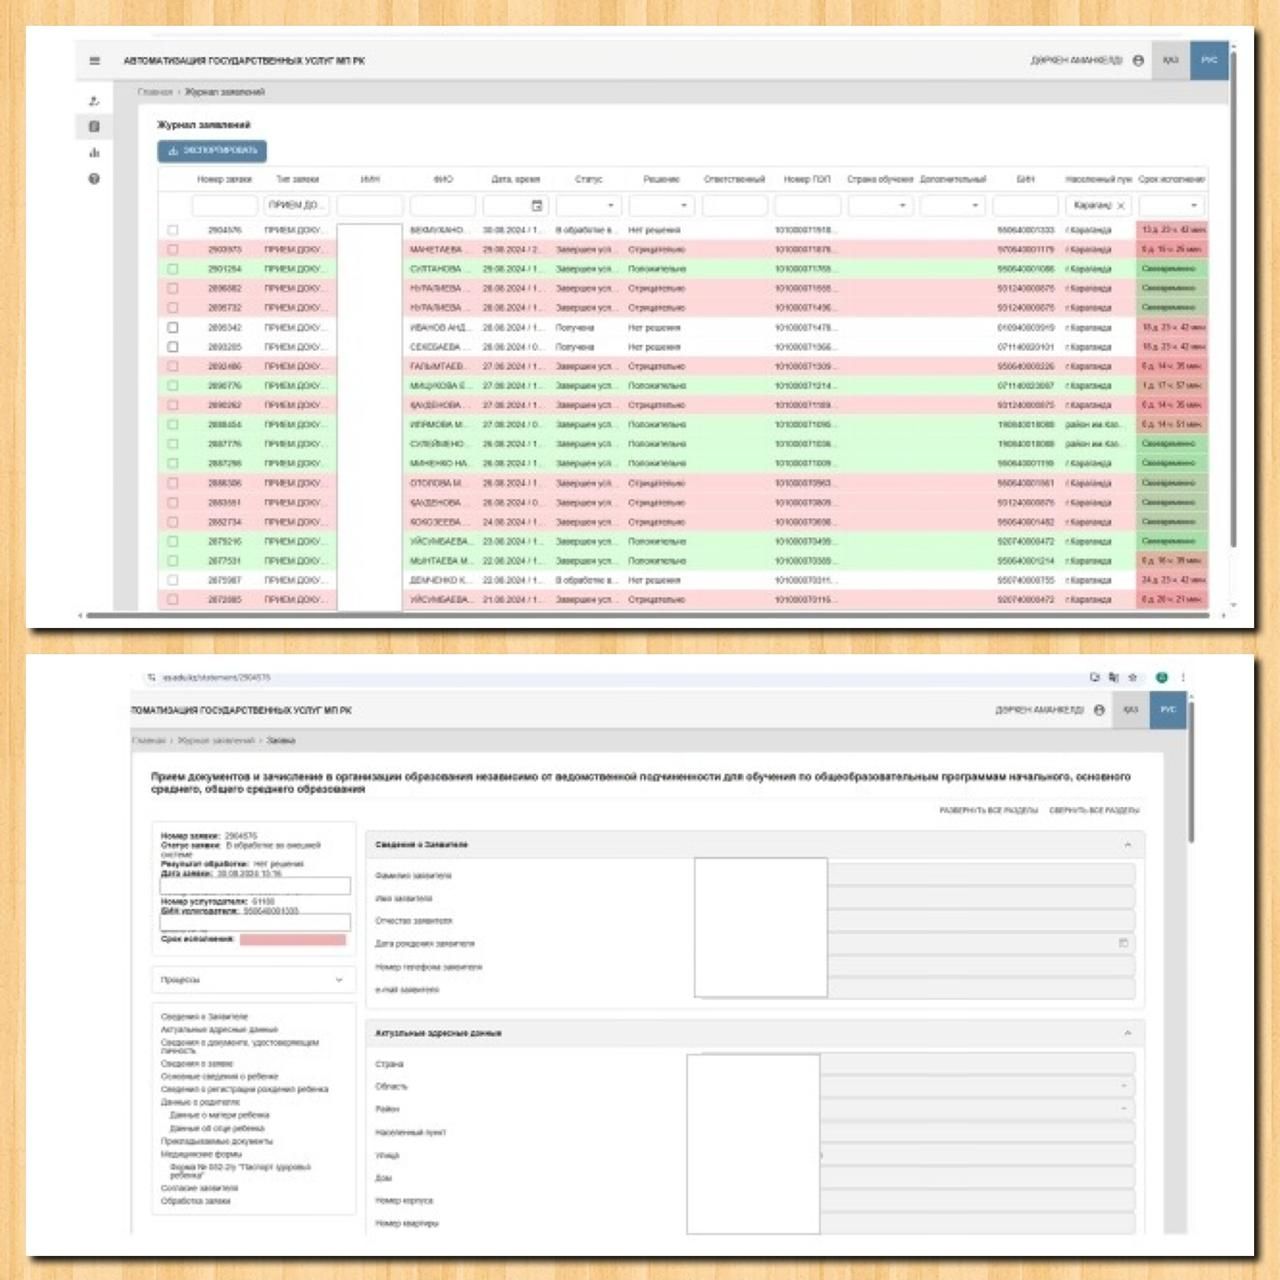Viewport: 1280px width, 1280px height.
Task: Click the ЭКСПОРТИРОВАТЬ button
Action: pyautogui.click(x=212, y=151)
